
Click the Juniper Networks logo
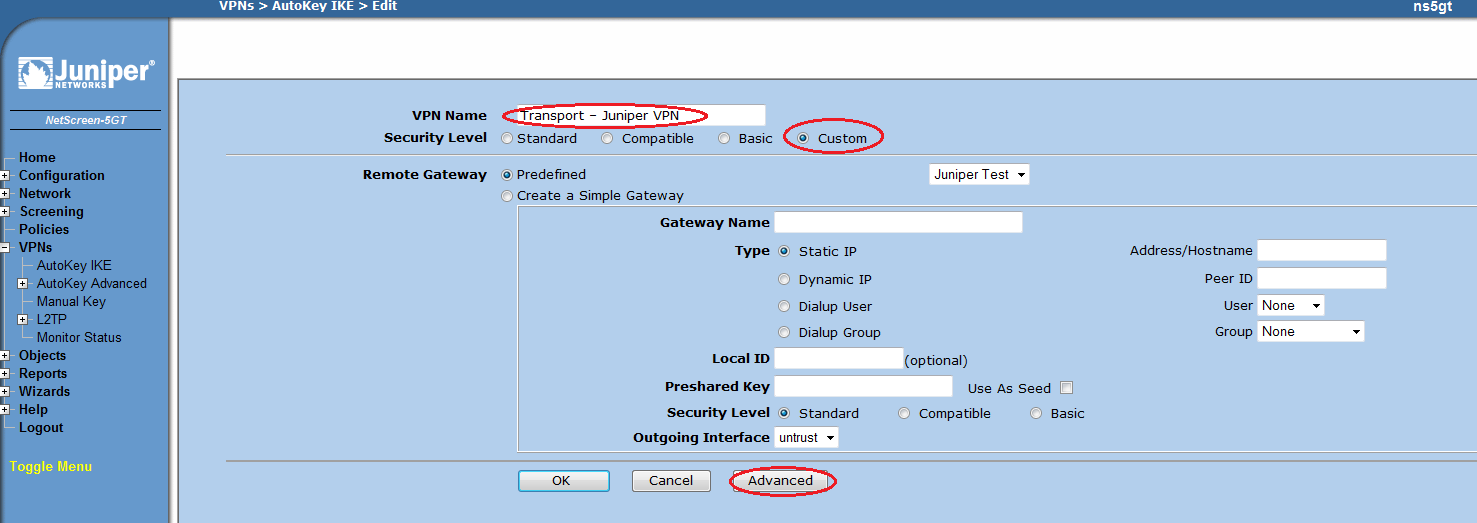tap(86, 74)
